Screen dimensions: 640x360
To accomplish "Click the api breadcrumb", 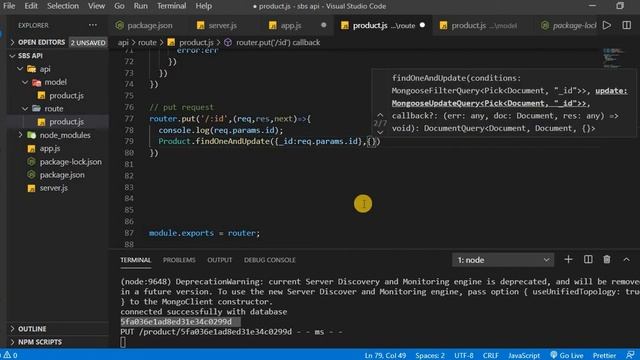I will pos(123,42).
